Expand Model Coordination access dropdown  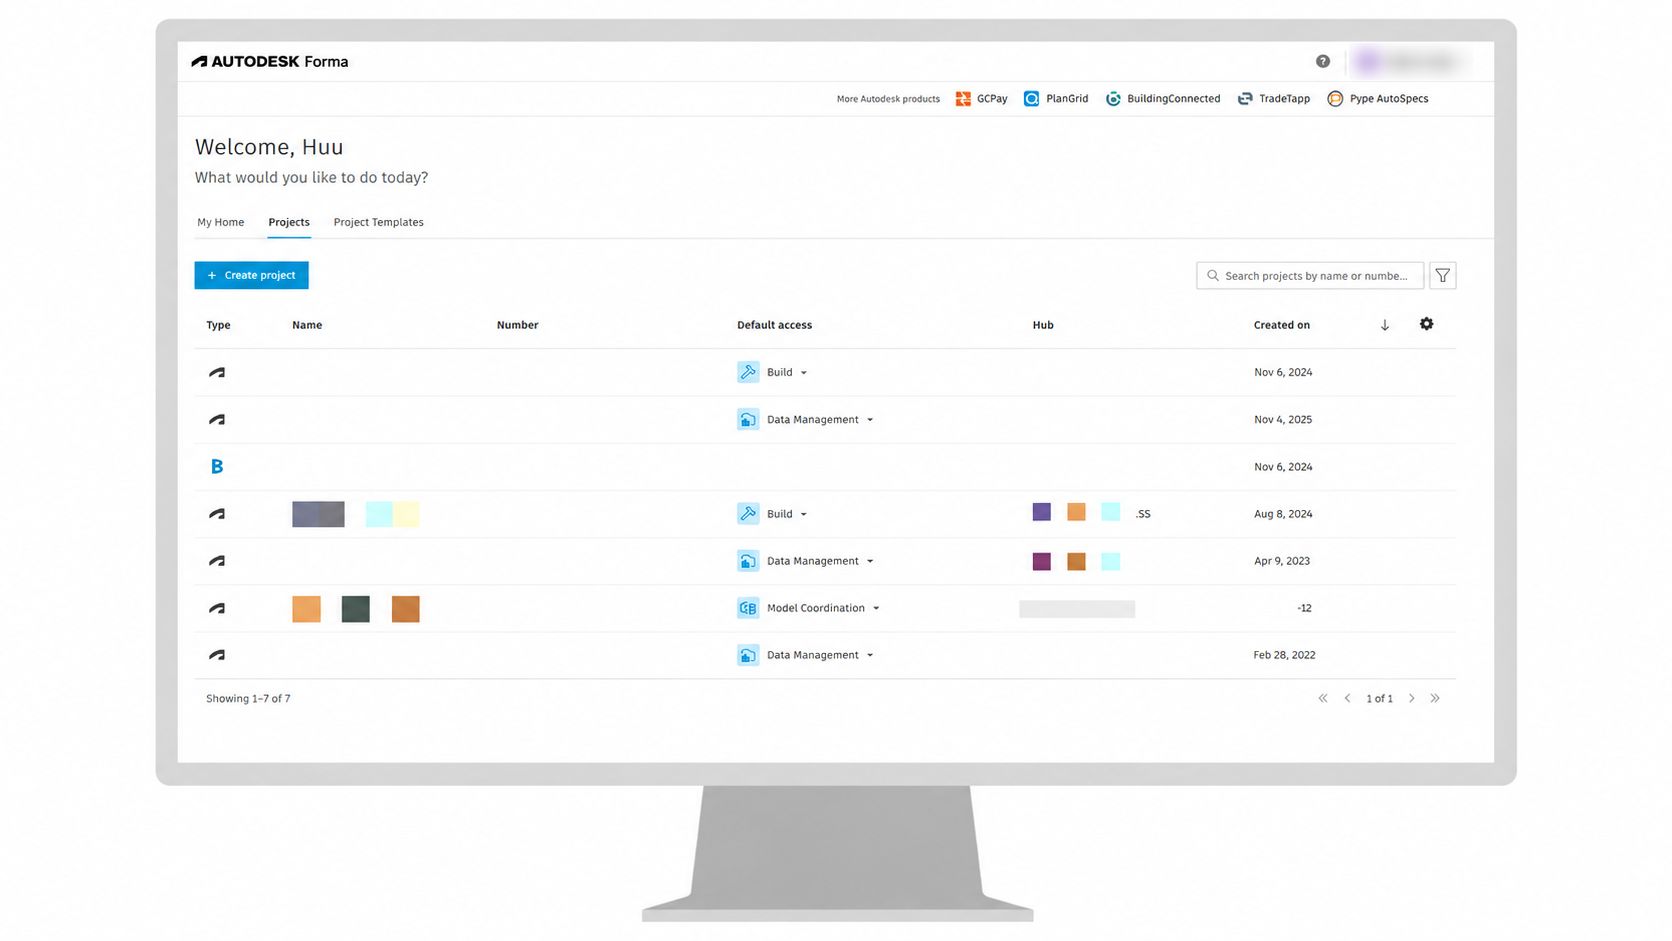(x=876, y=608)
